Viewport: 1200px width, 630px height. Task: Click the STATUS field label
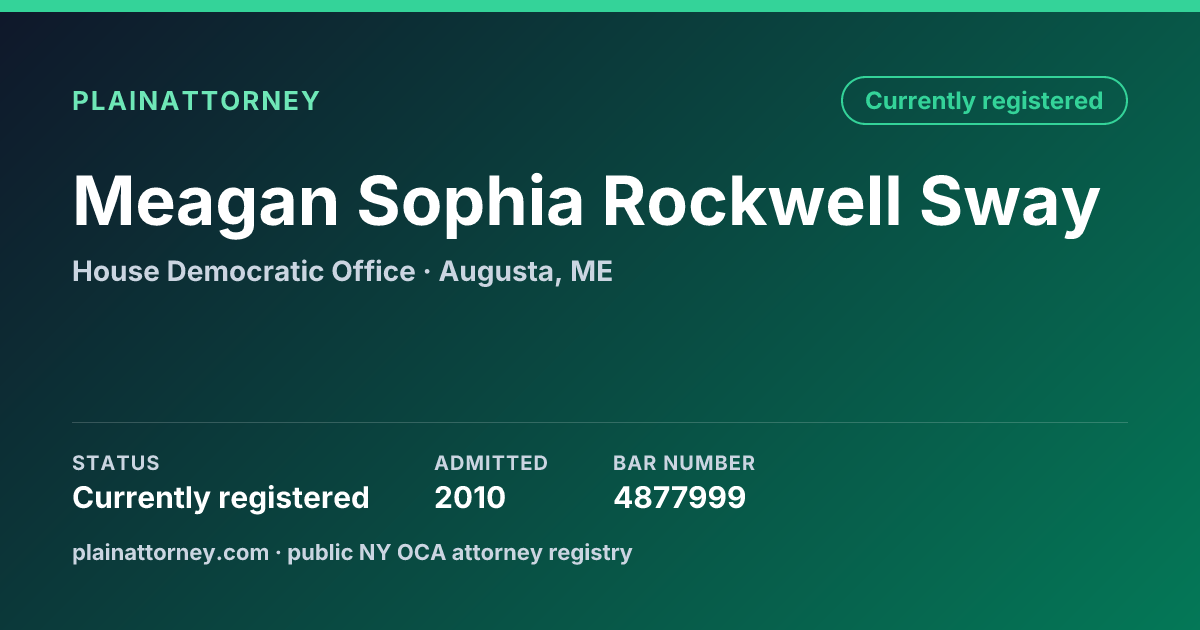[x=116, y=463]
